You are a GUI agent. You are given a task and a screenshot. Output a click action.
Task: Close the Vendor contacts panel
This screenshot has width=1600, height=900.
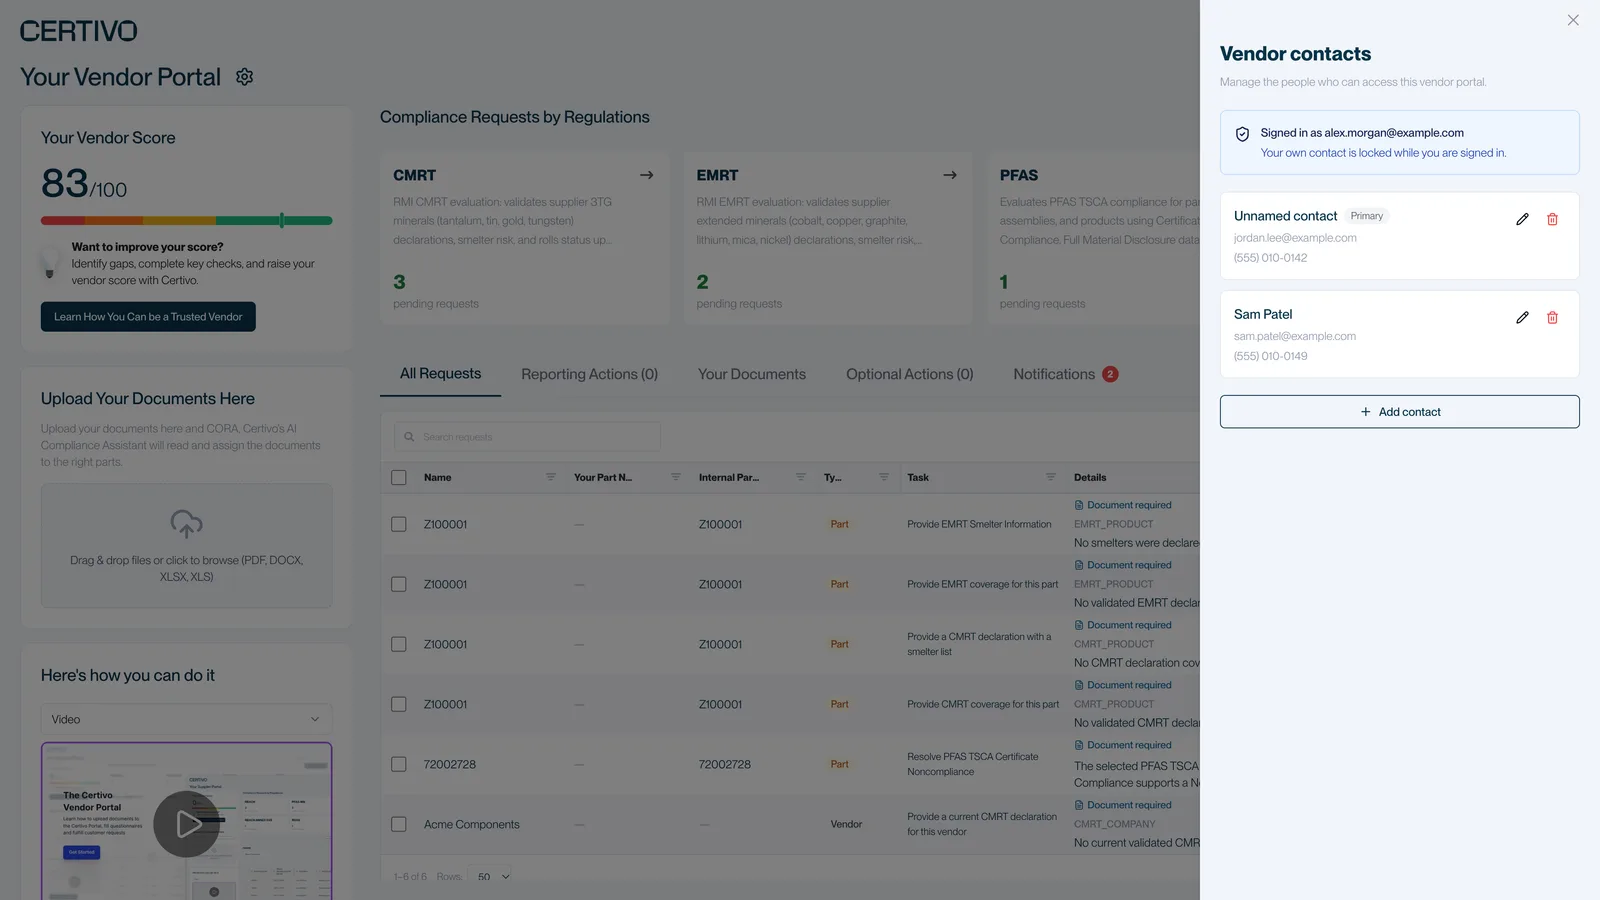(x=1573, y=20)
